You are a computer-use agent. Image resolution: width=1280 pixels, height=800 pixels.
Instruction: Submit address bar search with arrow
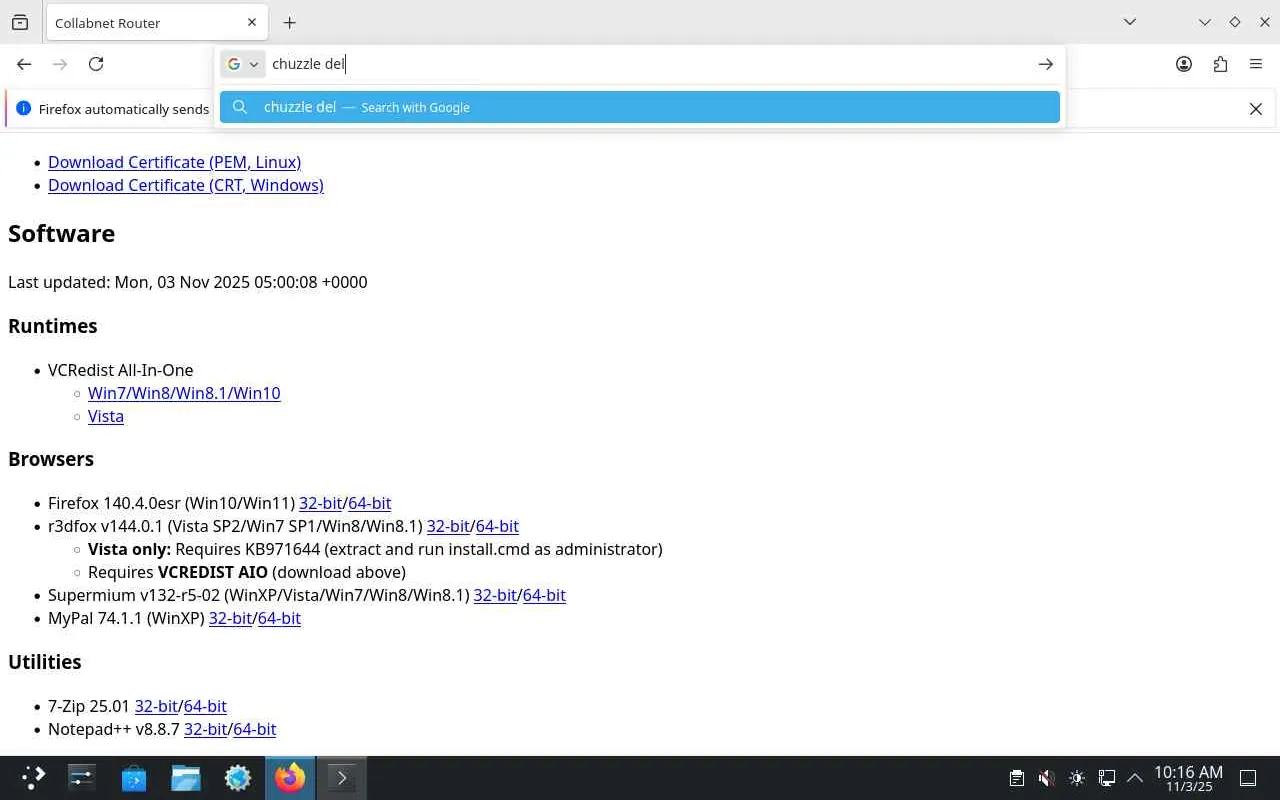coord(1045,64)
